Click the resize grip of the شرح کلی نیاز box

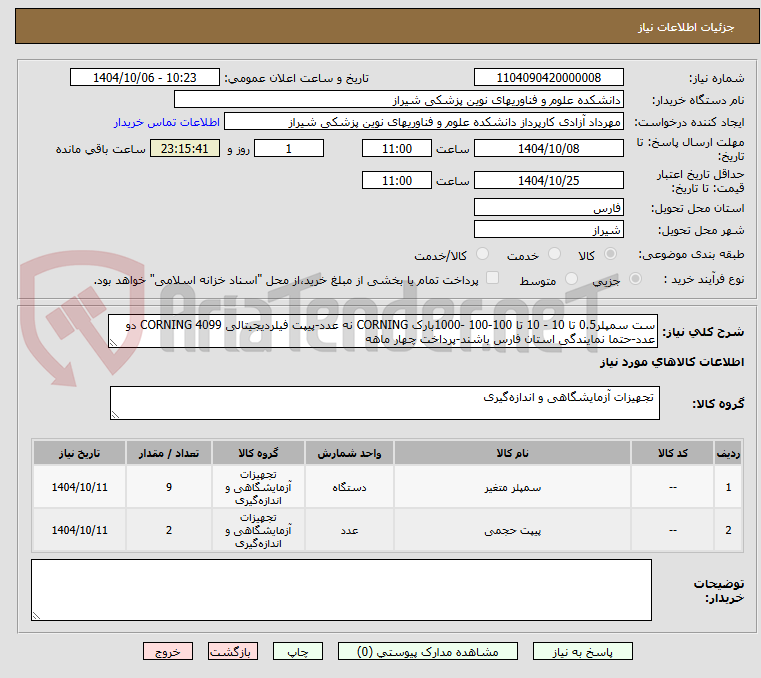point(113,343)
